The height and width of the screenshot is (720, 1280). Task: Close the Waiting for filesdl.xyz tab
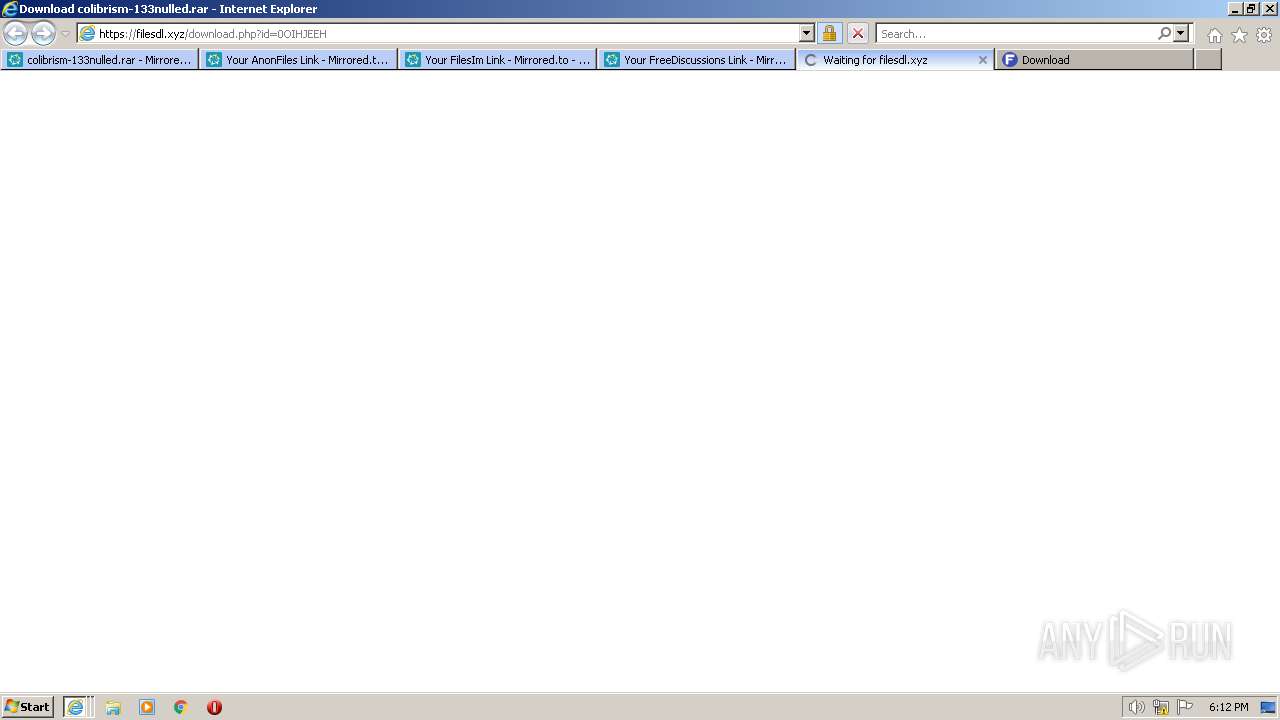pos(982,60)
